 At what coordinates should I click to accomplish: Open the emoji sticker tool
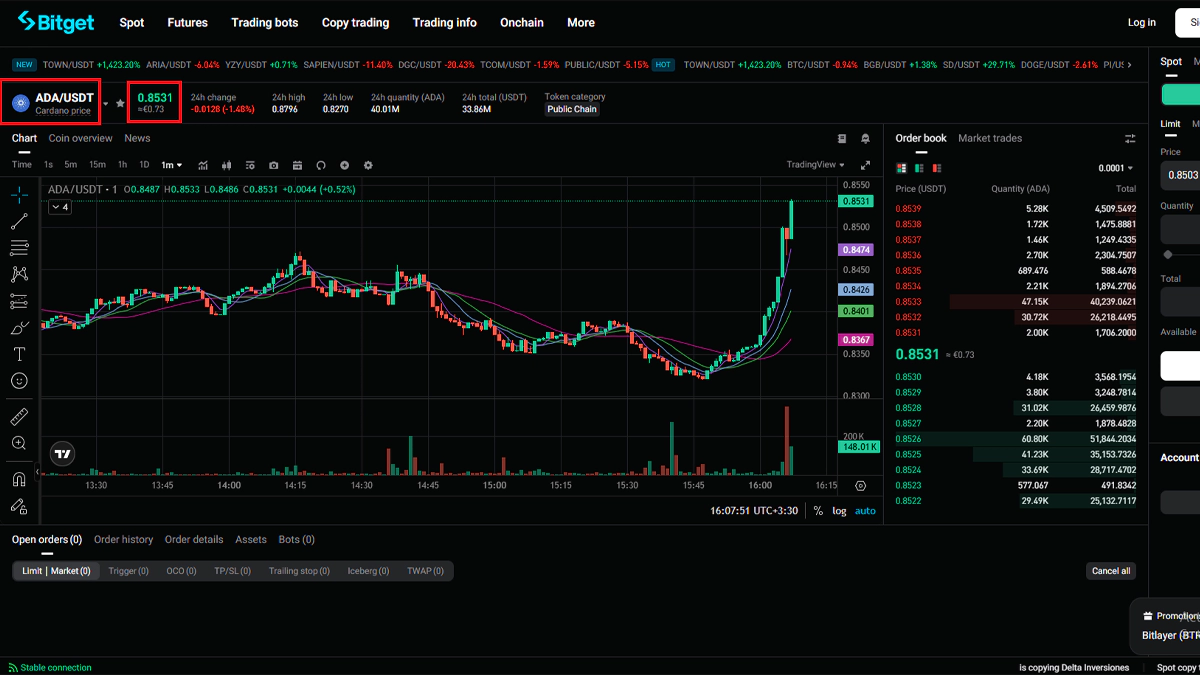[x=19, y=381]
